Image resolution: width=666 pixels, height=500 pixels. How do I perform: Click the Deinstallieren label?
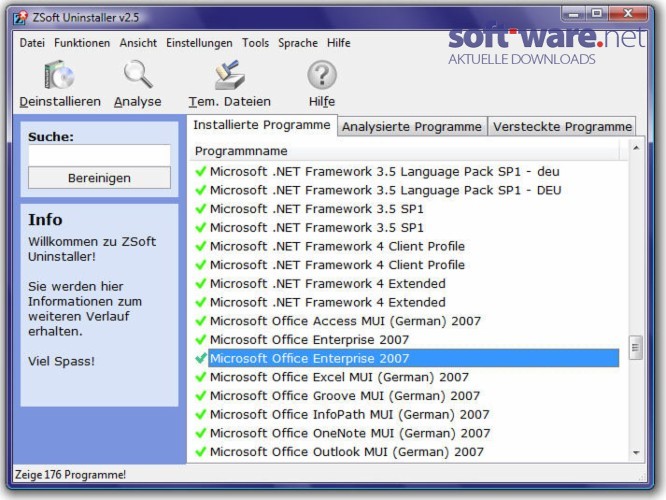(60, 102)
